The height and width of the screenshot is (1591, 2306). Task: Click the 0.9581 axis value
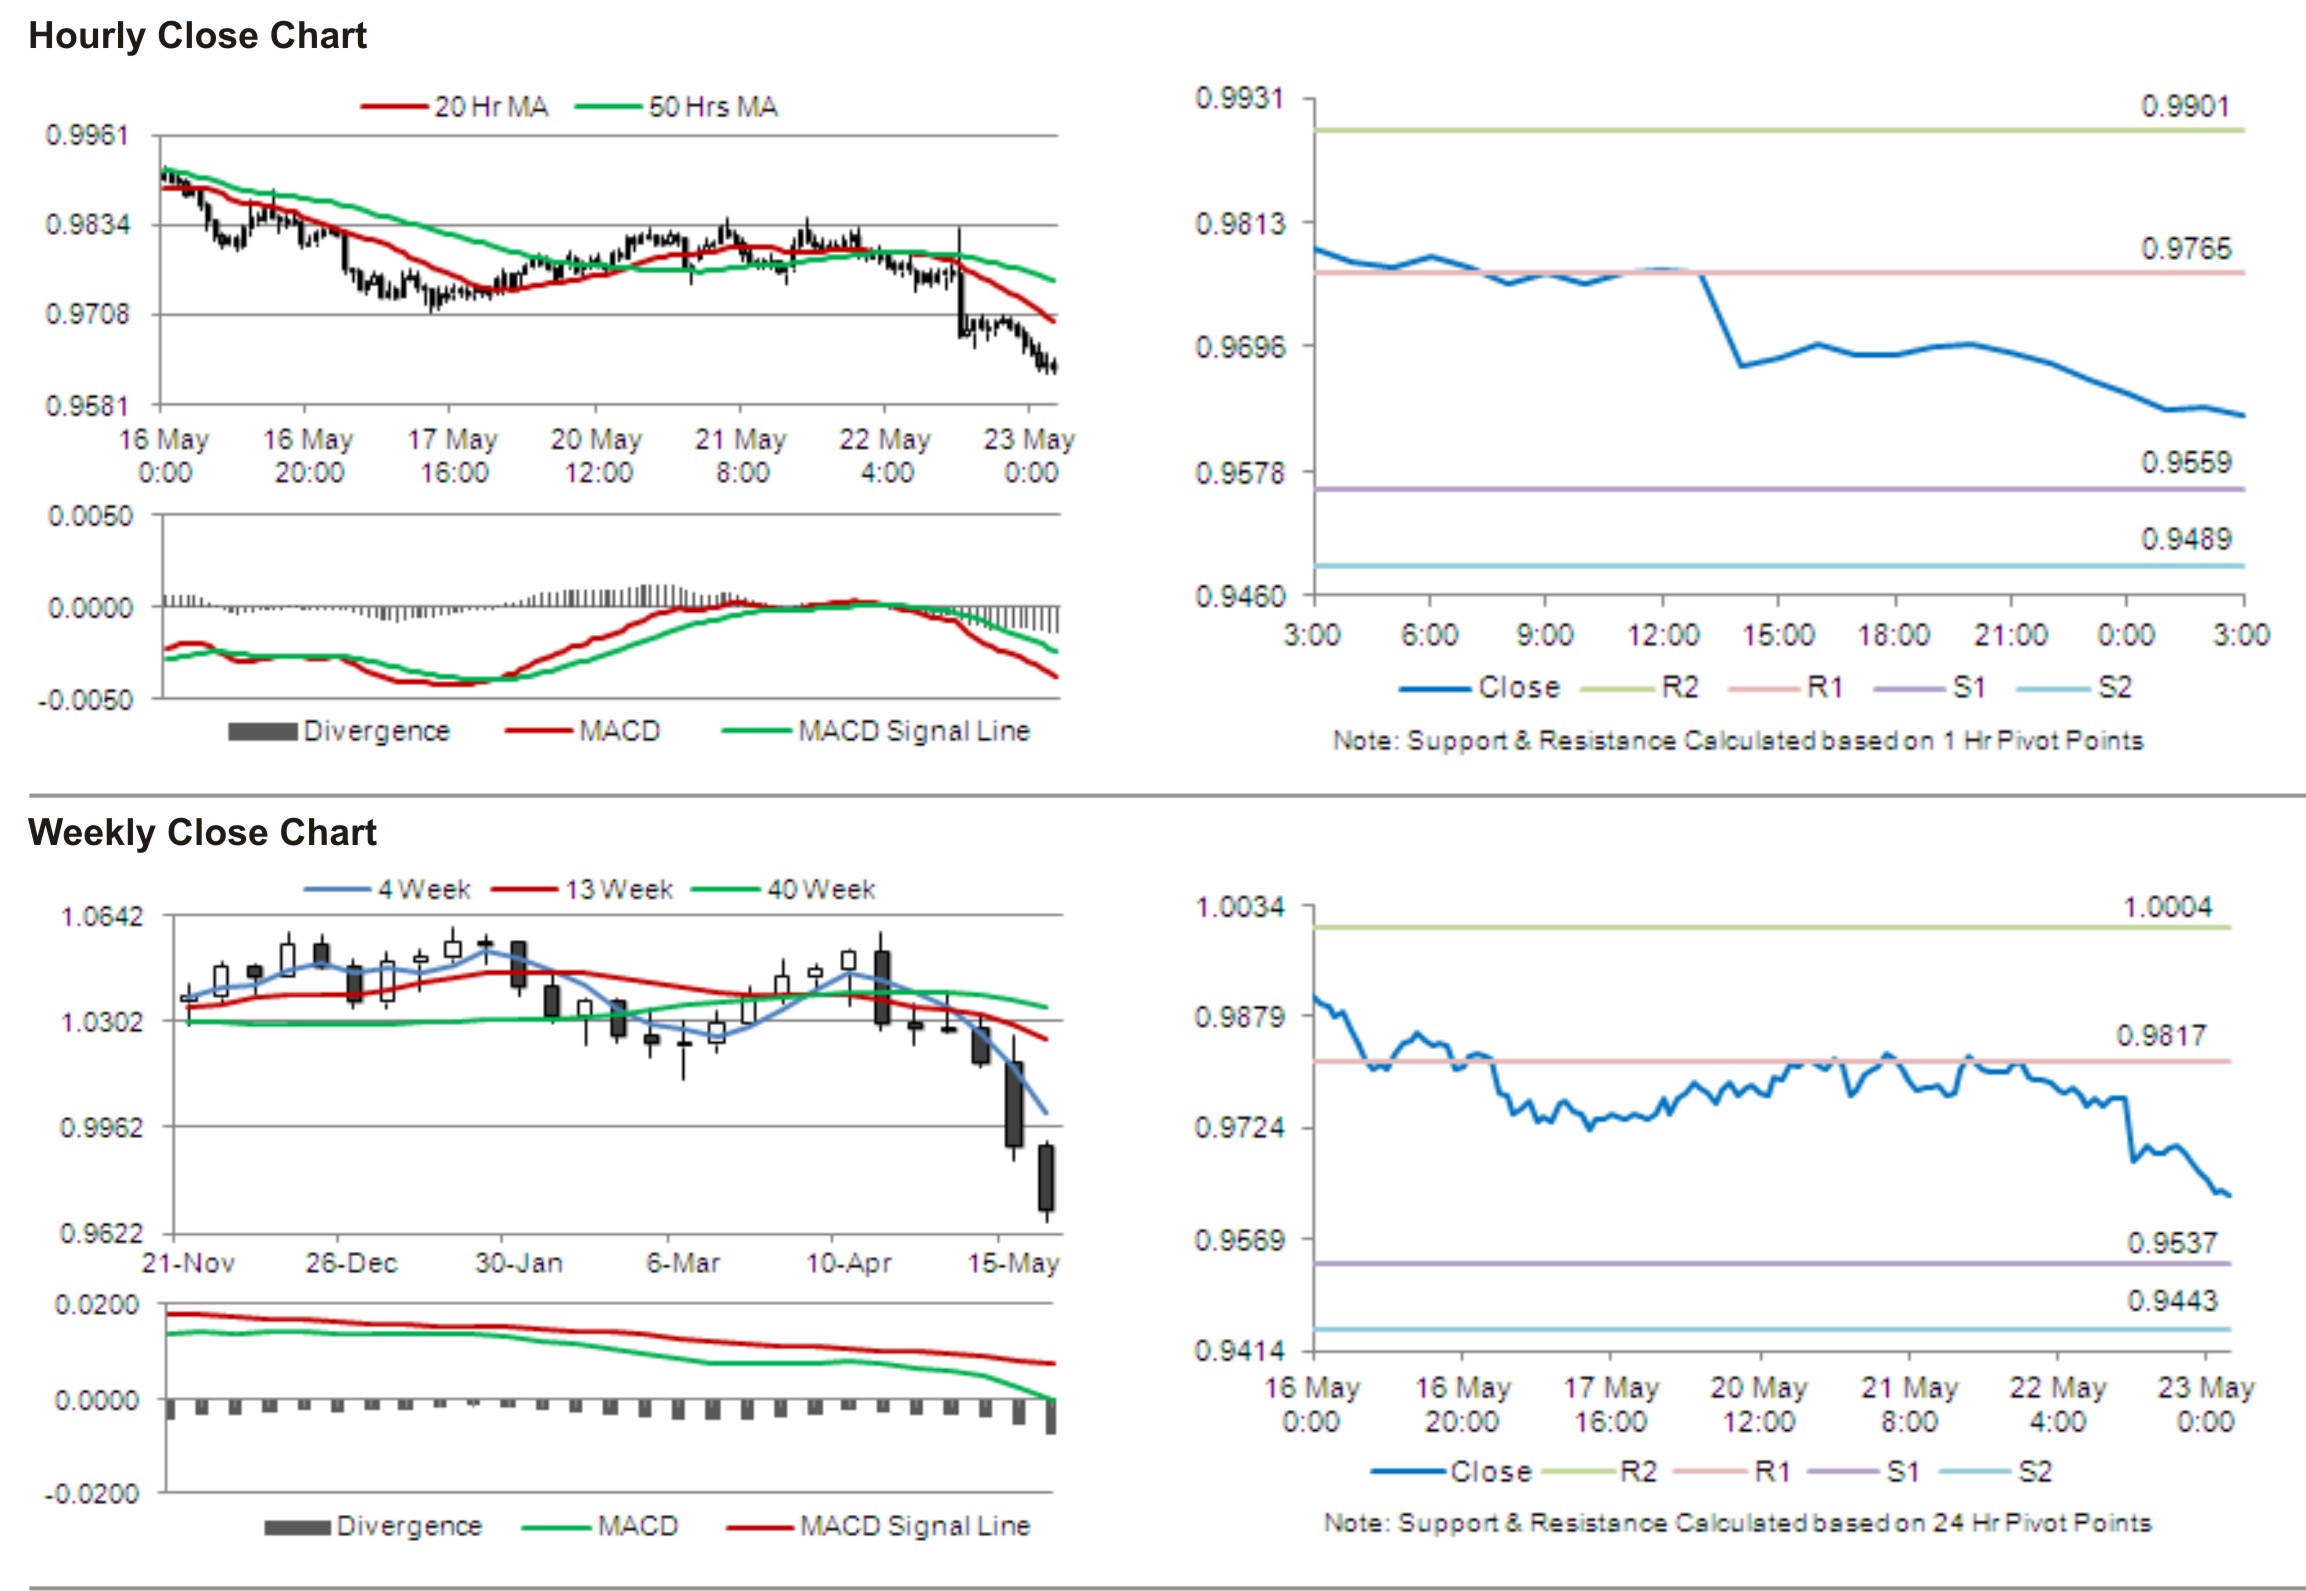88,405
